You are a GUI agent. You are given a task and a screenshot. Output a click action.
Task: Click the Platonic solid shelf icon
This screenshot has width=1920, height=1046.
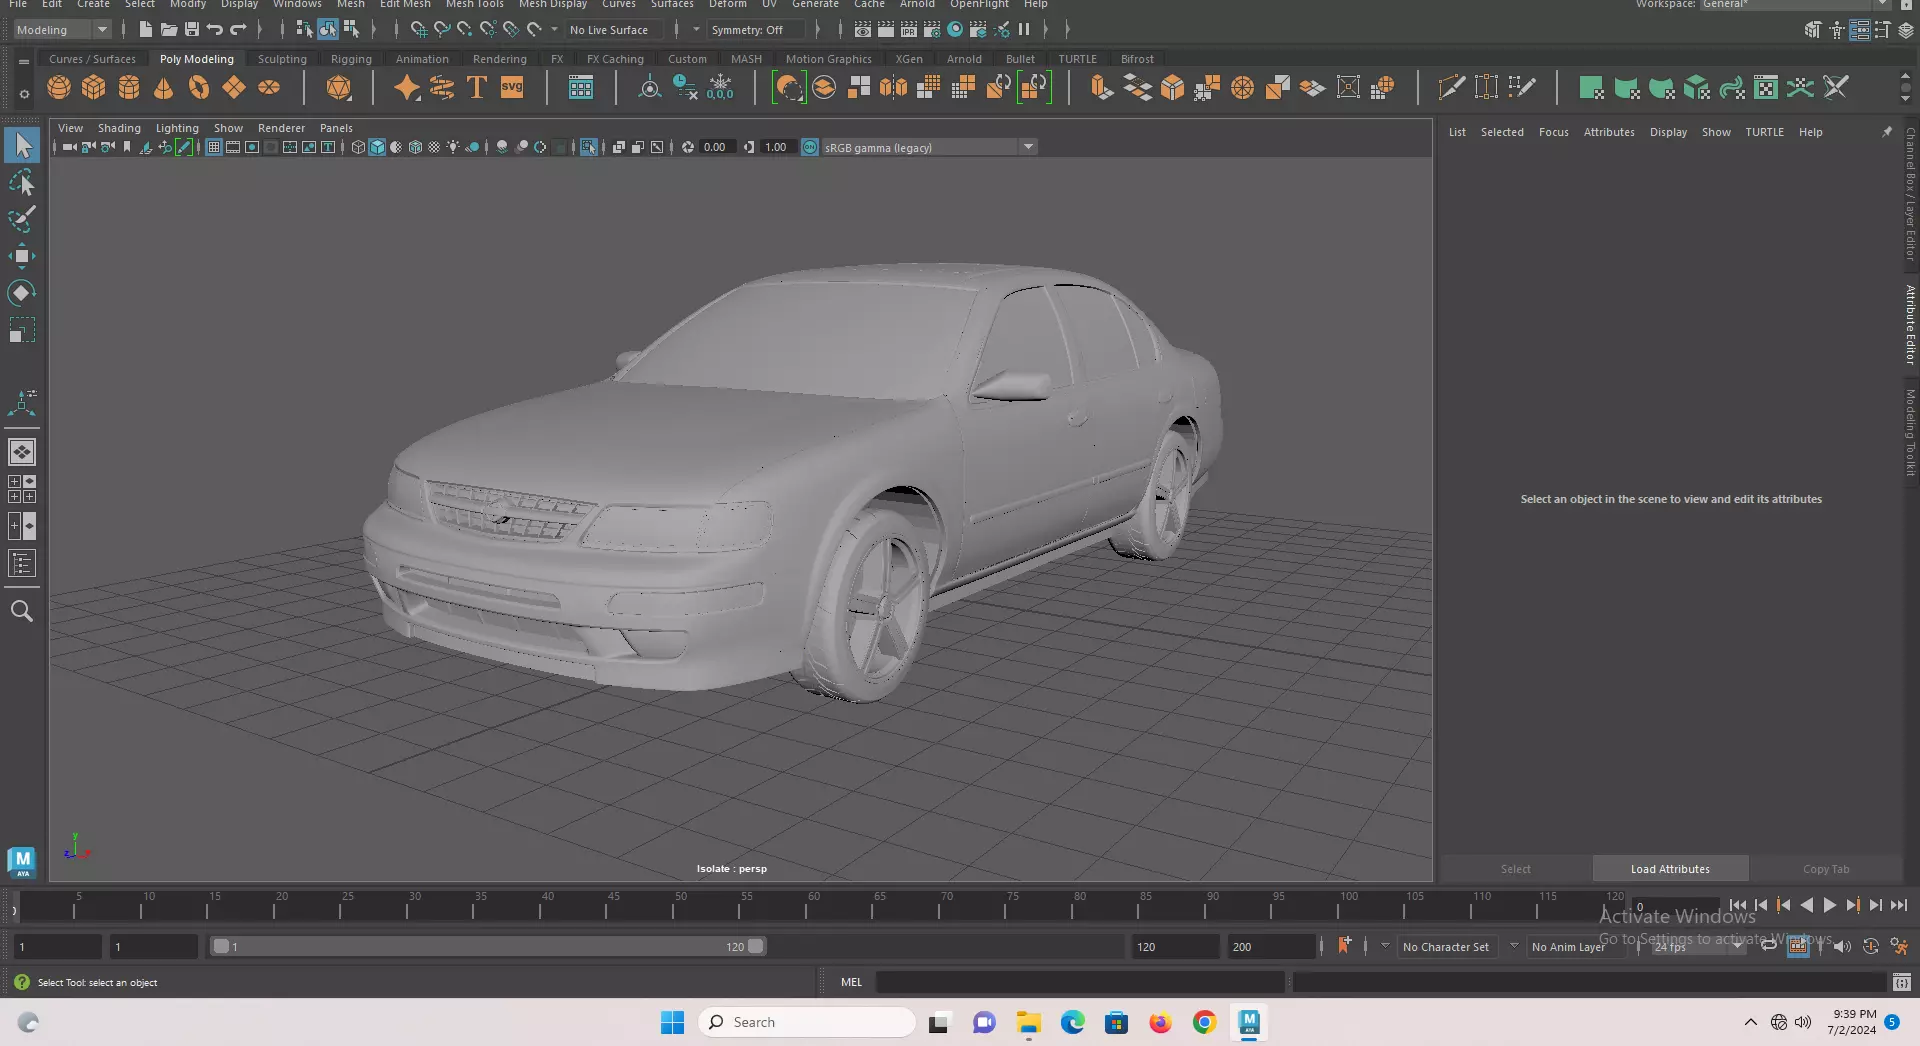pos(339,88)
